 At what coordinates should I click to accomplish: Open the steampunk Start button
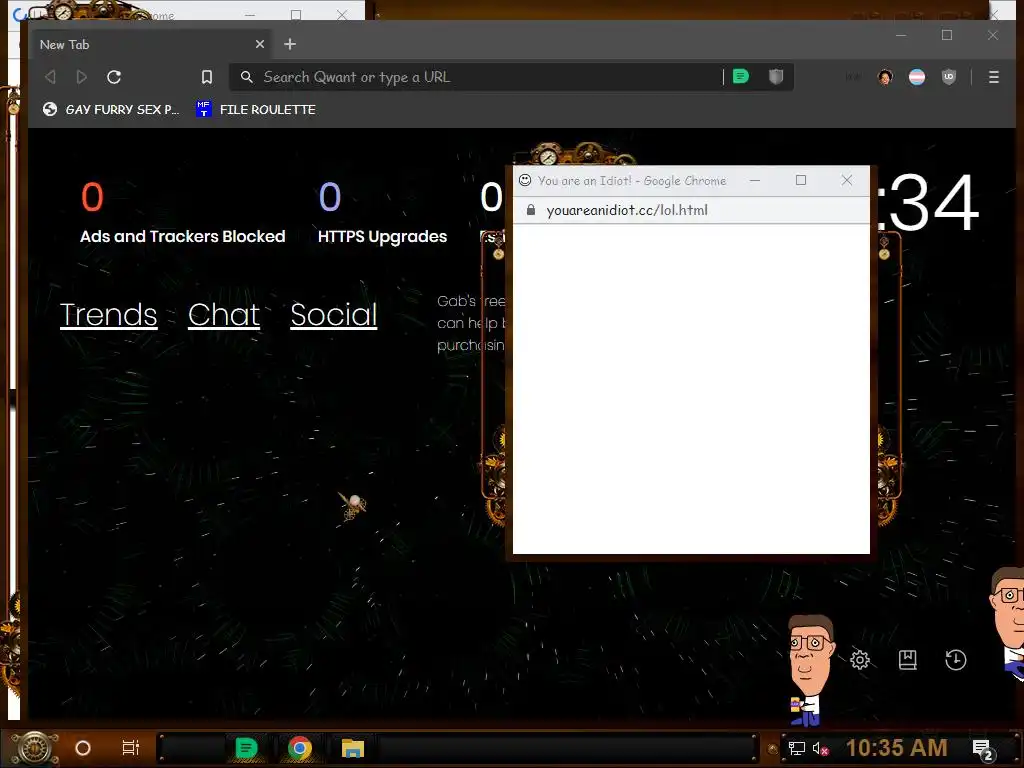[x=34, y=748]
